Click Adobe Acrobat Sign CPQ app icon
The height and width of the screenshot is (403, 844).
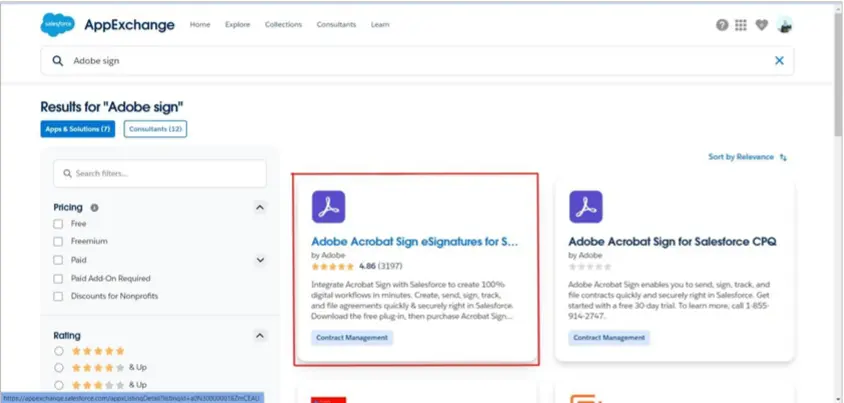point(585,207)
